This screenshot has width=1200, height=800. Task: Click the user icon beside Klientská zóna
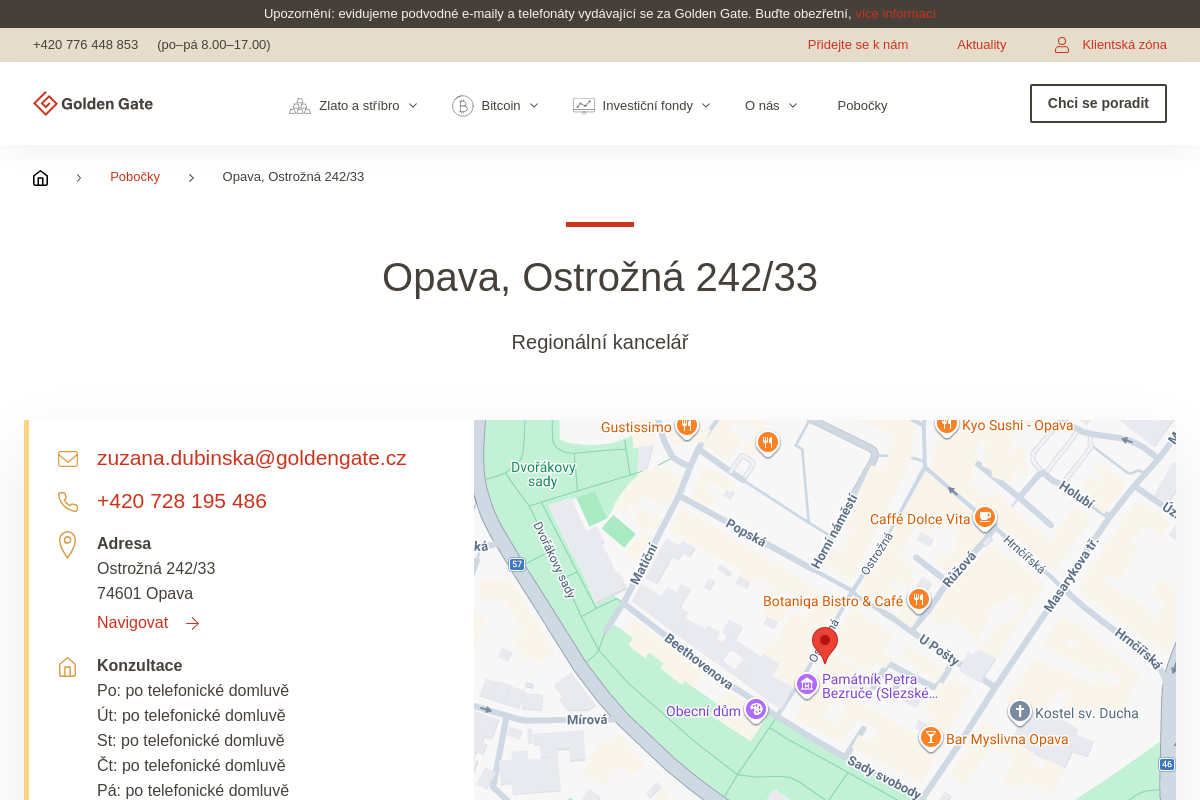click(1062, 45)
